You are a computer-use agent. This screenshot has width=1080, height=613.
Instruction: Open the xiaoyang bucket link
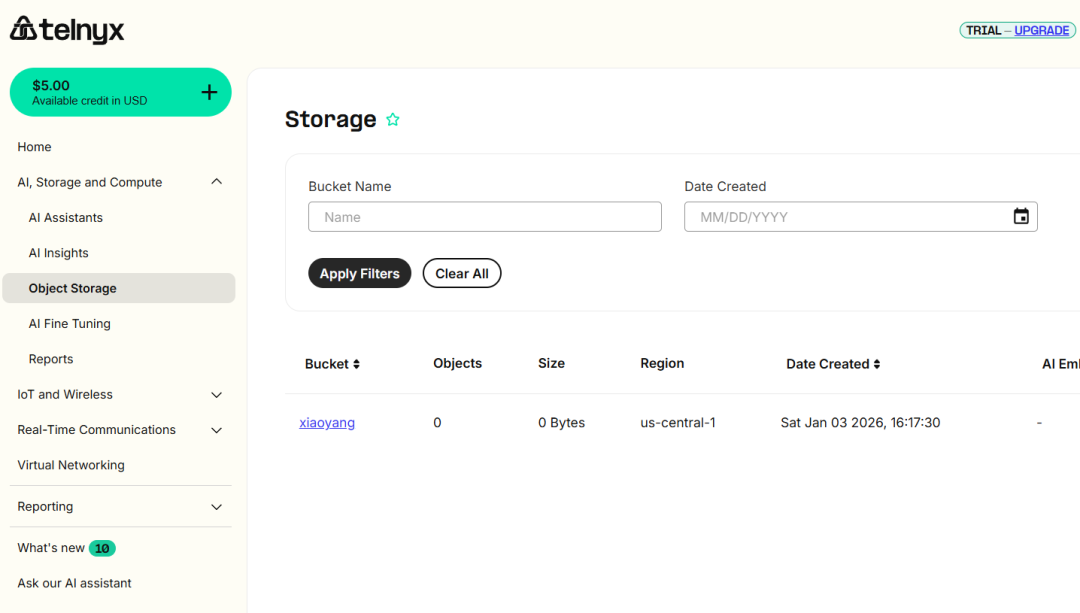pos(327,423)
